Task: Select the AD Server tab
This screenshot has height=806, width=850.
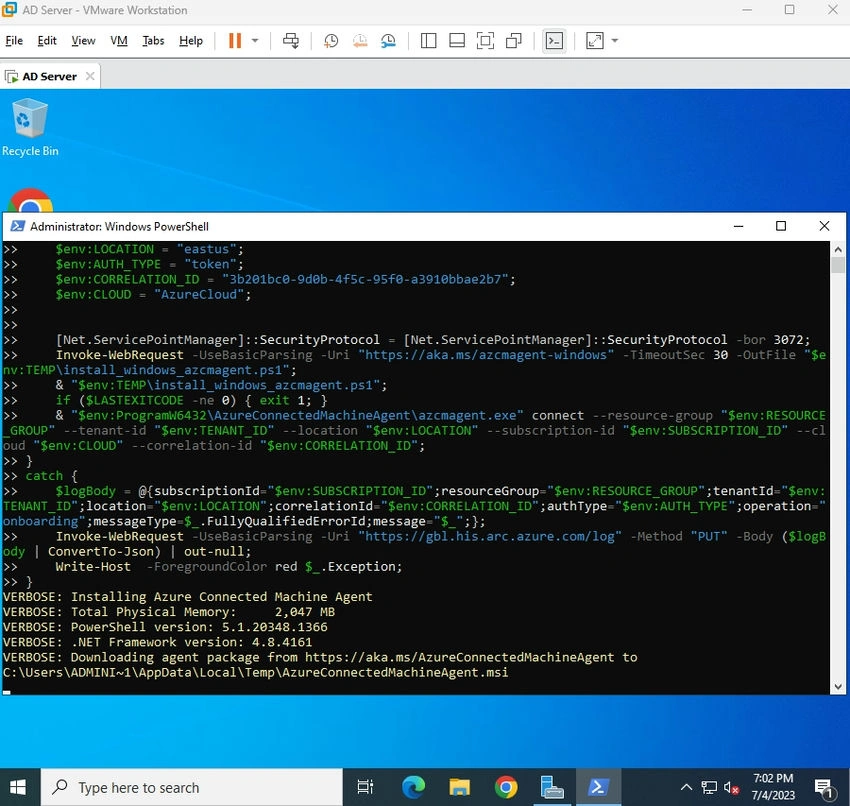Action: (x=49, y=76)
